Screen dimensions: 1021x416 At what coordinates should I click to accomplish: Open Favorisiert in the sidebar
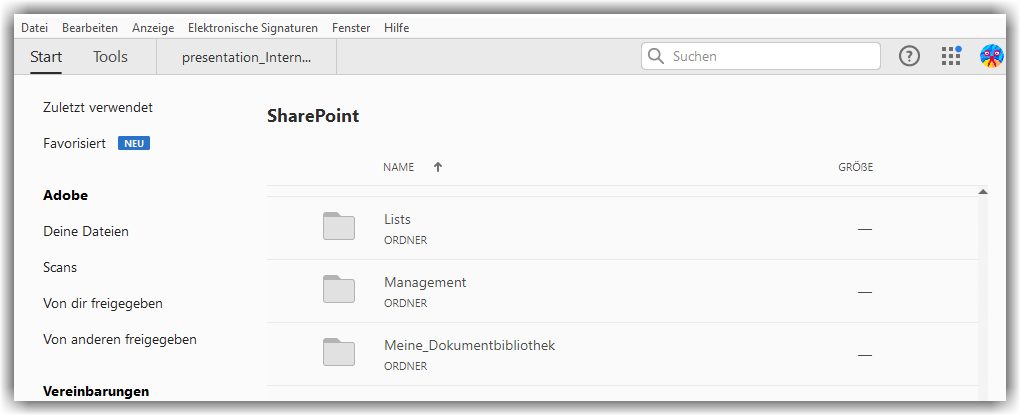tap(75, 143)
